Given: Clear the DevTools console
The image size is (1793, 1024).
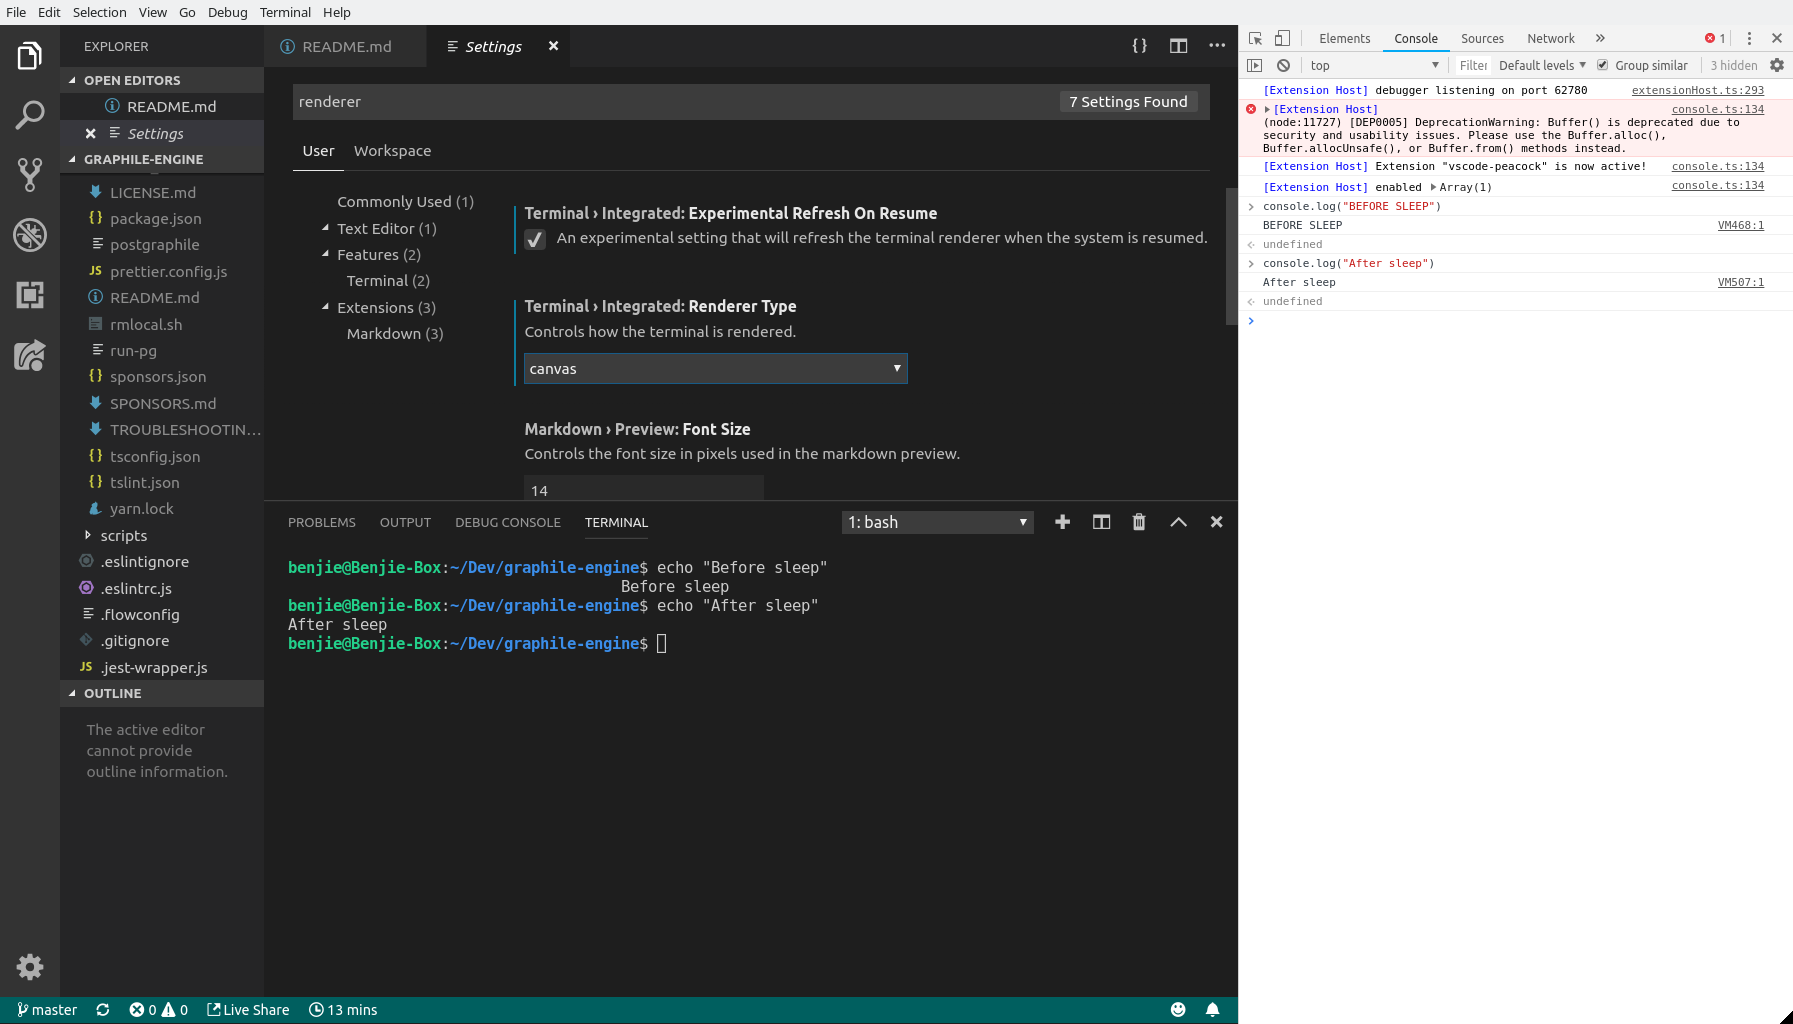Looking at the screenshot, I should pyautogui.click(x=1283, y=65).
